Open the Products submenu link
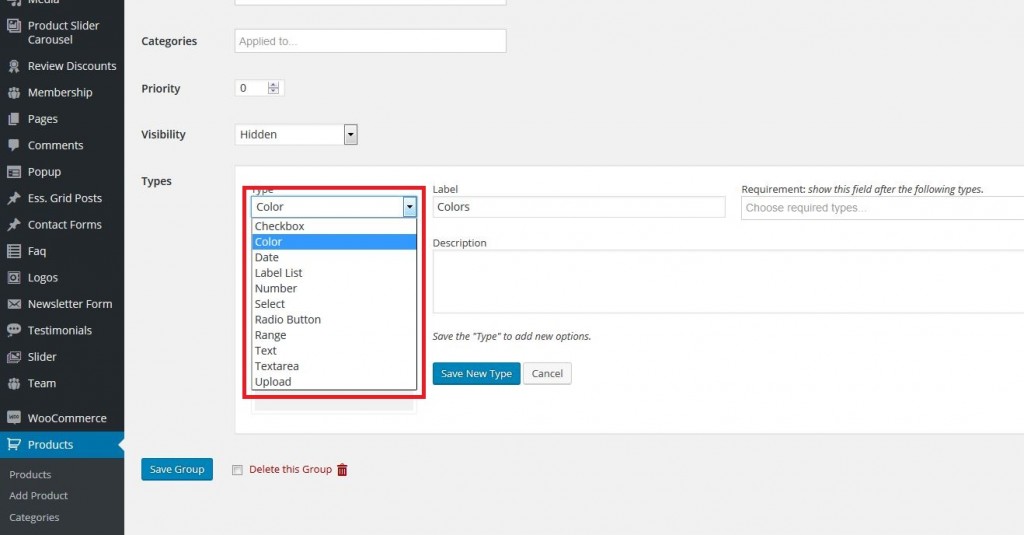The image size is (1024, 535). click(30, 475)
